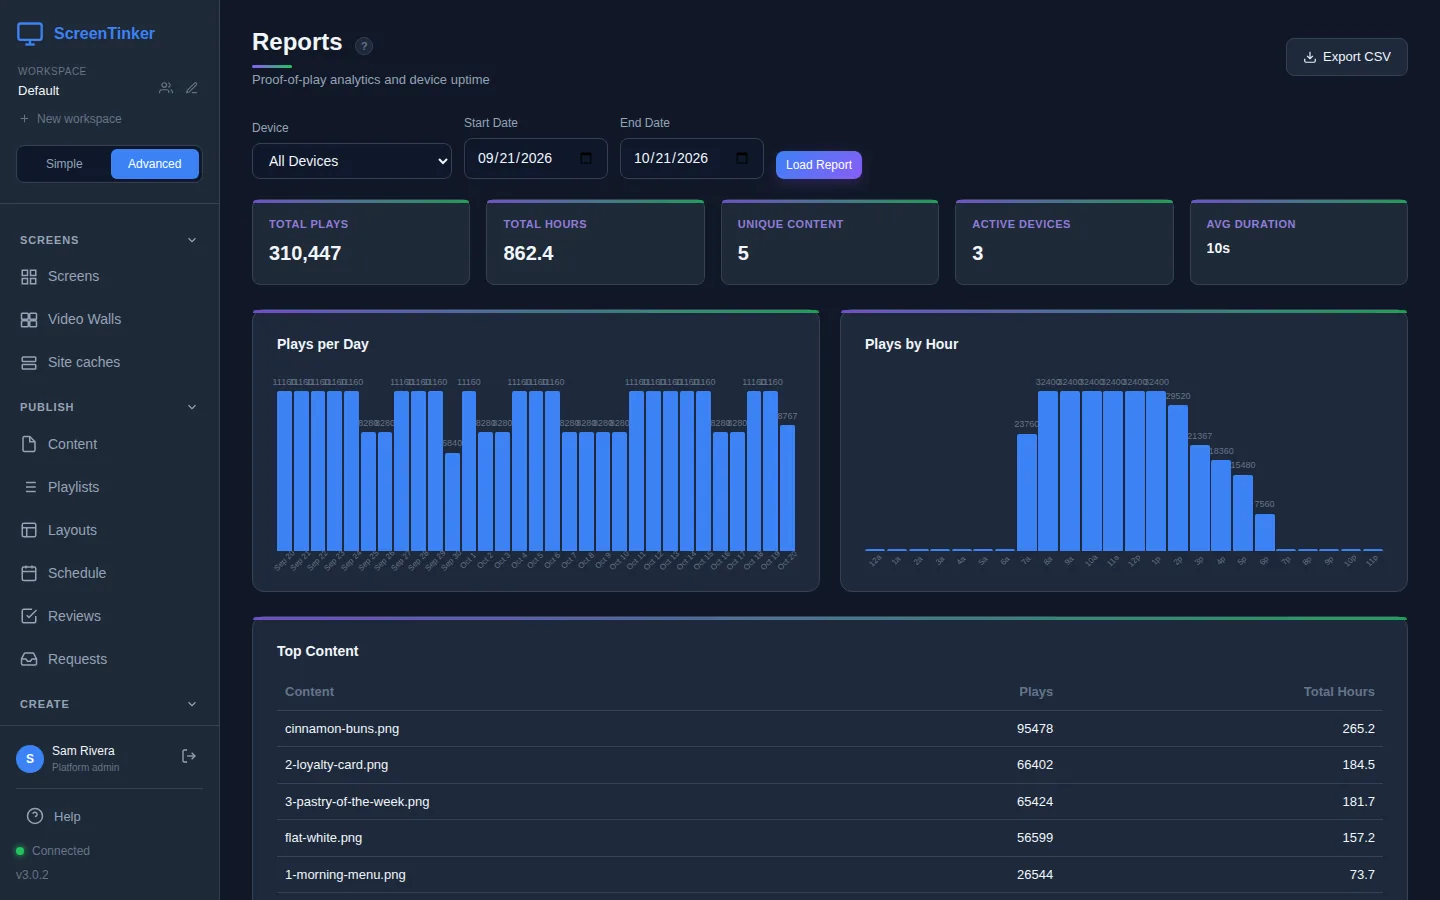This screenshot has height=900, width=1440.
Task: Click the Playlists list icon
Action: 29,487
